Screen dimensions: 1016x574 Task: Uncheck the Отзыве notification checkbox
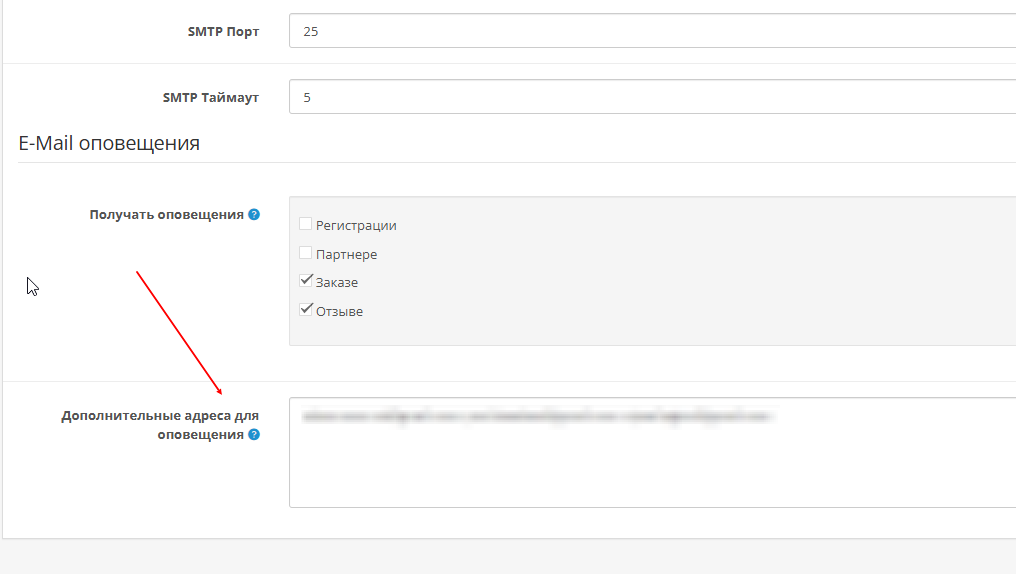[x=306, y=310]
